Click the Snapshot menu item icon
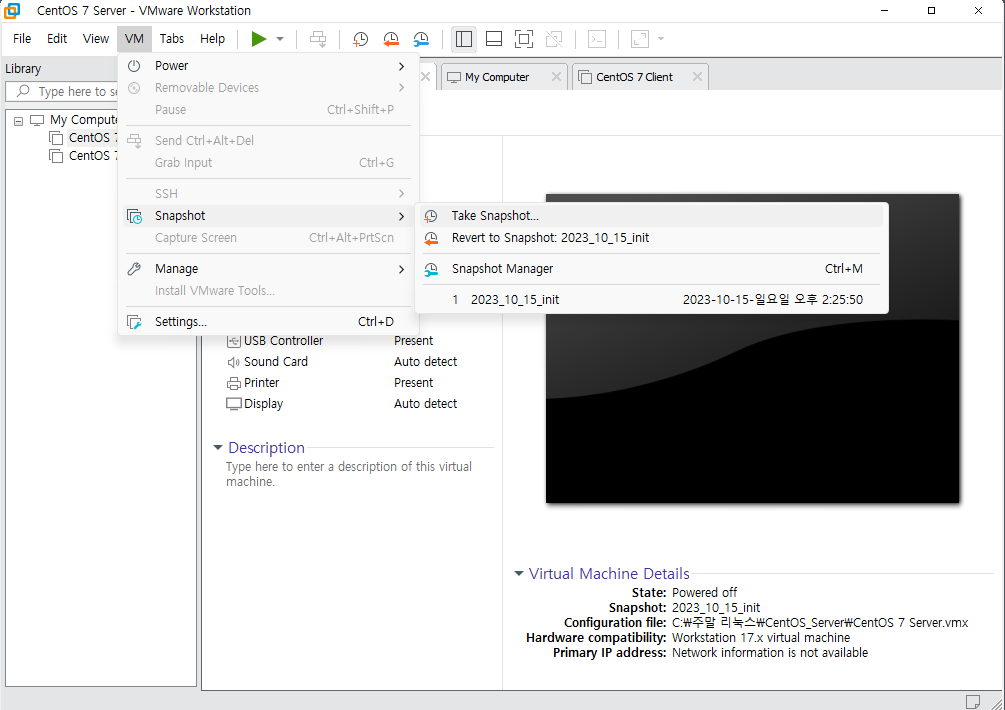The height and width of the screenshot is (710, 1005). 134,217
